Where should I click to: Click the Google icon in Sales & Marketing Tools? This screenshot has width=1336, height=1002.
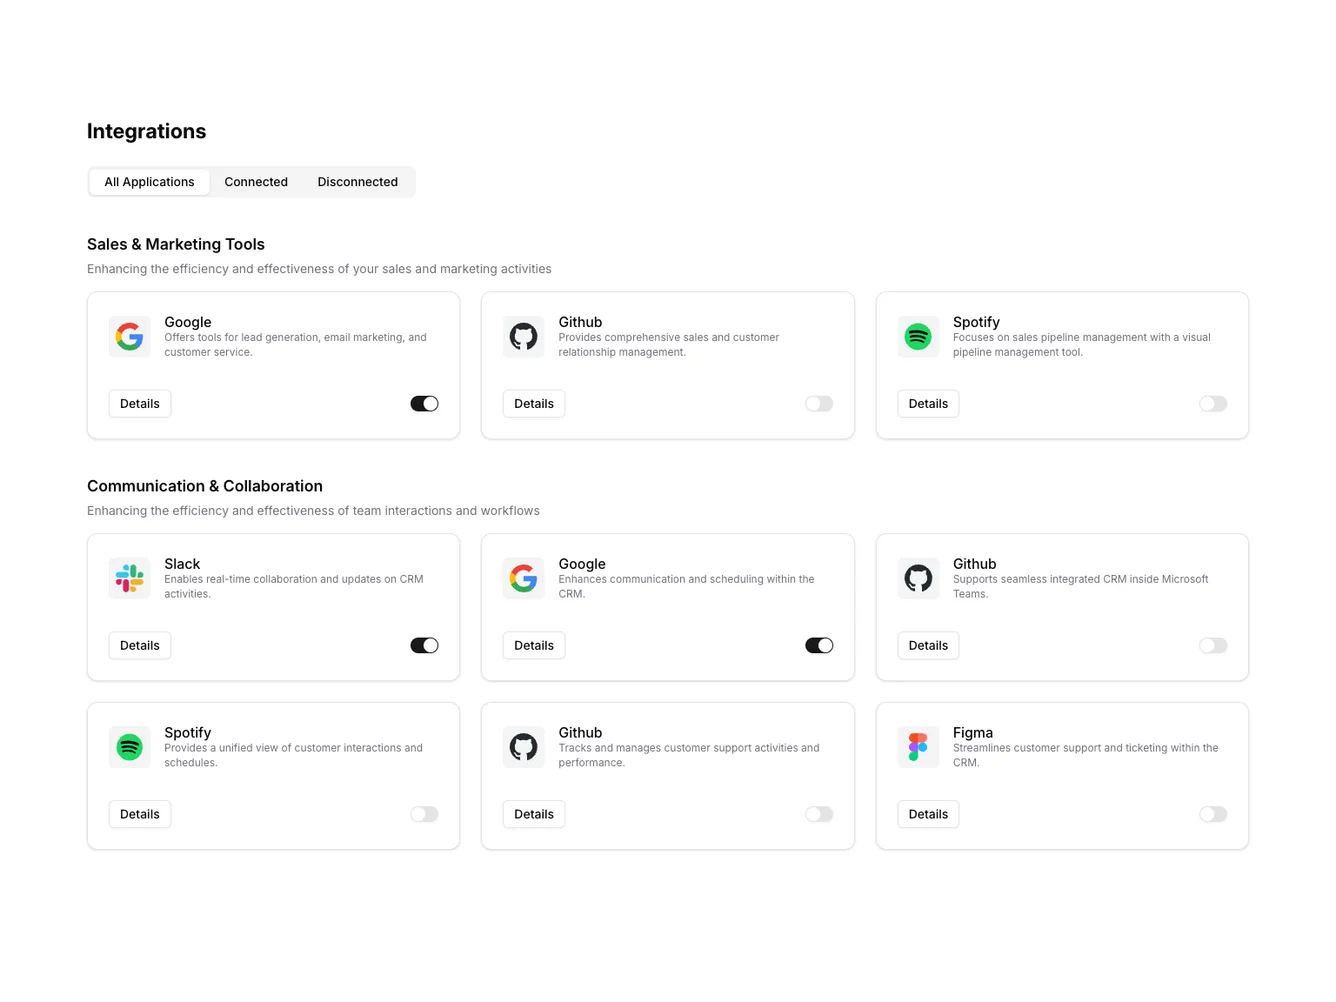129,336
